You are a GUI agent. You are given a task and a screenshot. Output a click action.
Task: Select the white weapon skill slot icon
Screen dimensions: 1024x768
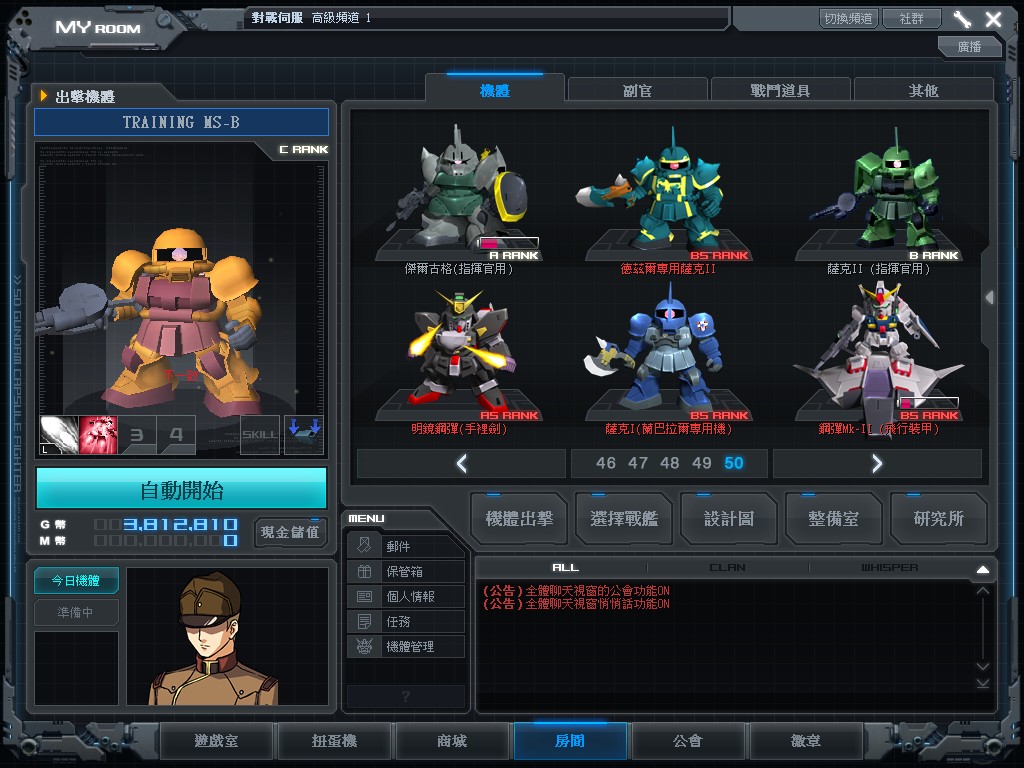59,435
